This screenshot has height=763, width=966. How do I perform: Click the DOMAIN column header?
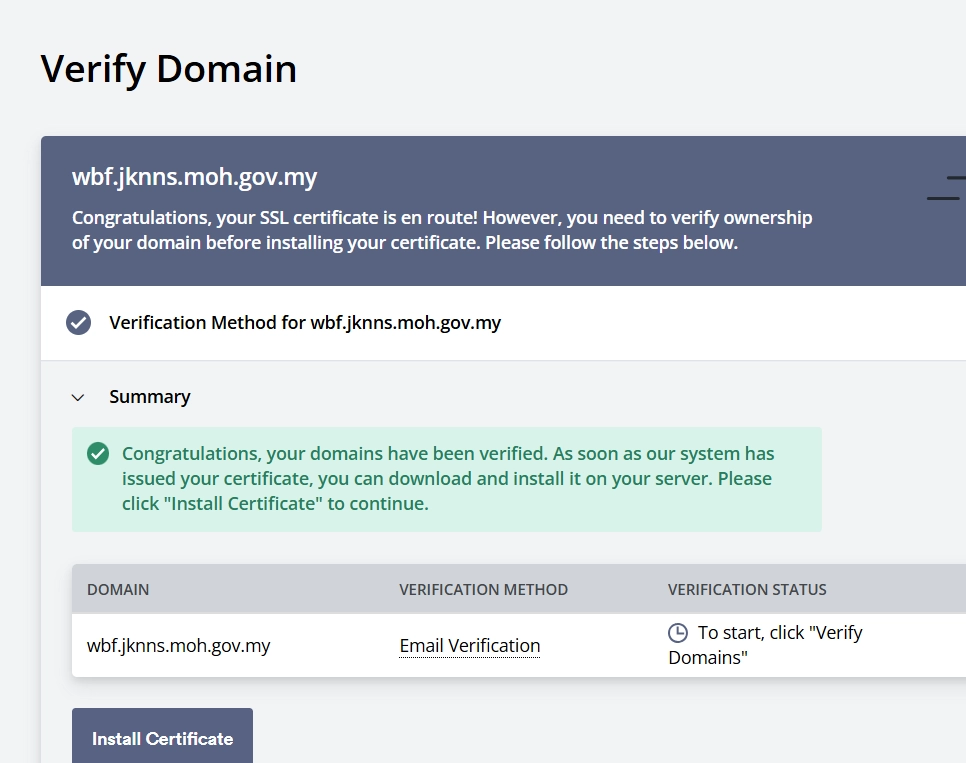click(x=118, y=590)
